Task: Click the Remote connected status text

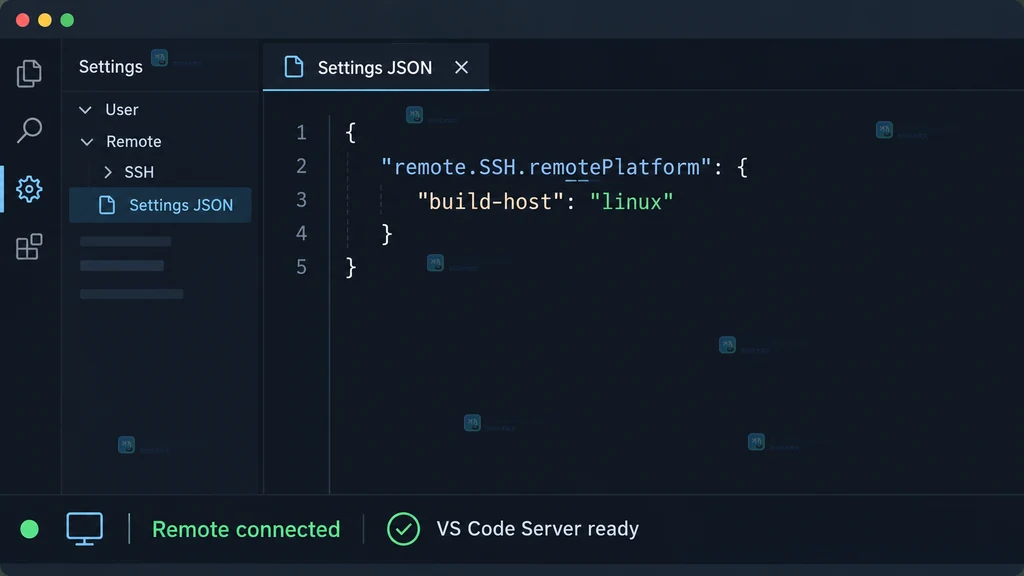Action: [x=246, y=529]
